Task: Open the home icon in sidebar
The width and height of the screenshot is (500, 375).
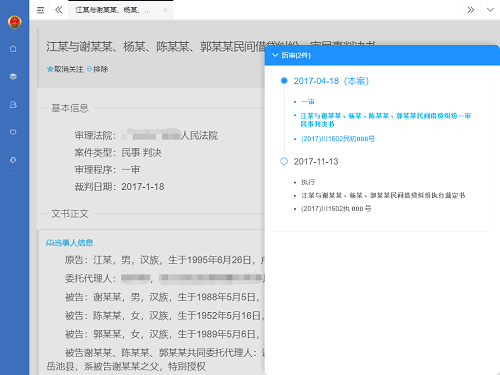Action: tap(13, 49)
